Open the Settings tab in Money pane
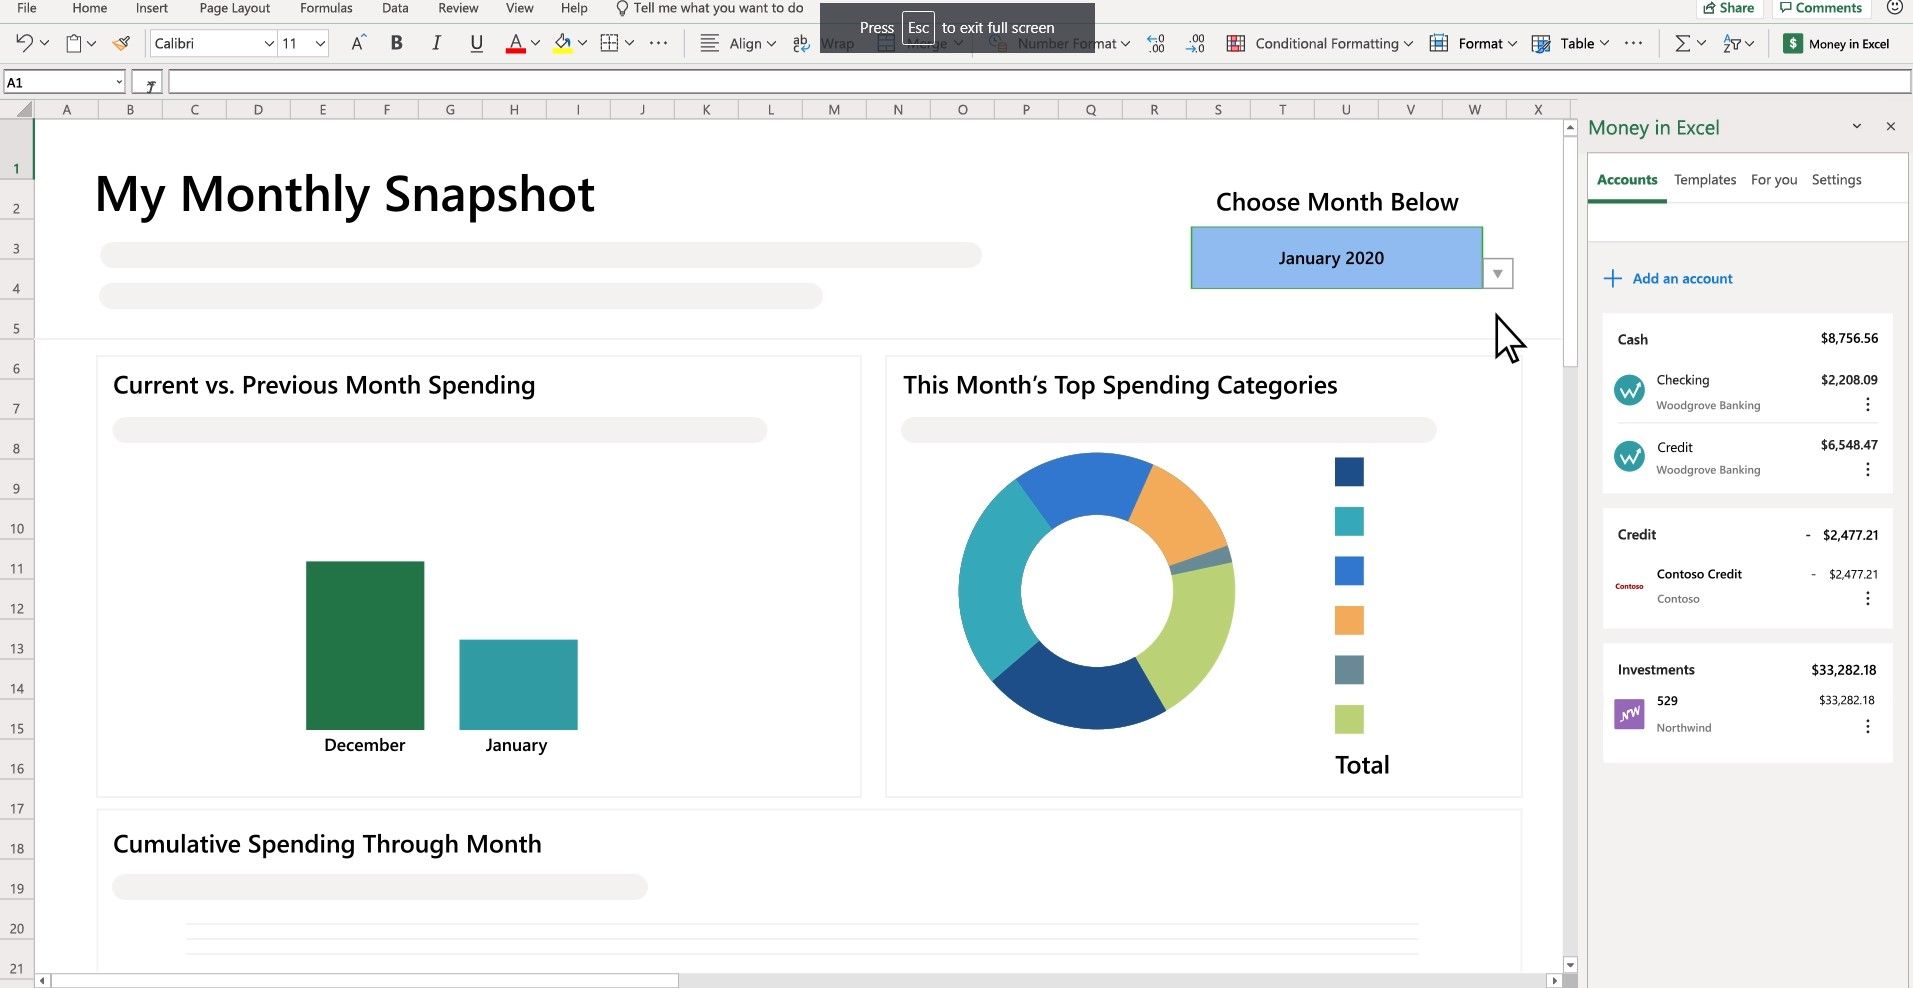 pos(1836,180)
